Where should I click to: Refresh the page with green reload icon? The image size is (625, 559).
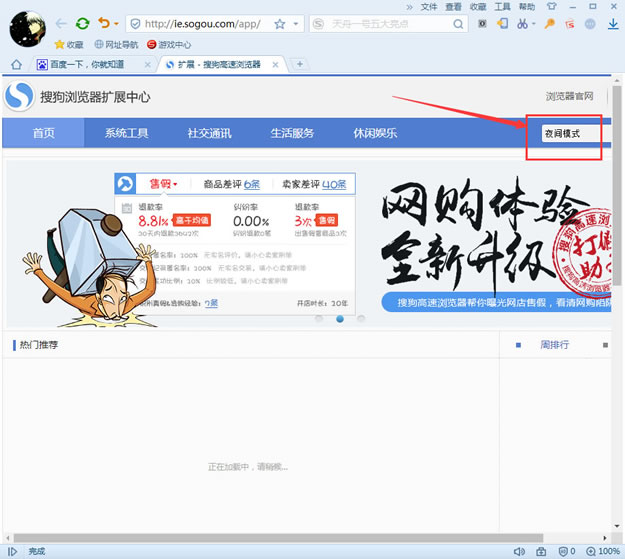[x=83, y=24]
